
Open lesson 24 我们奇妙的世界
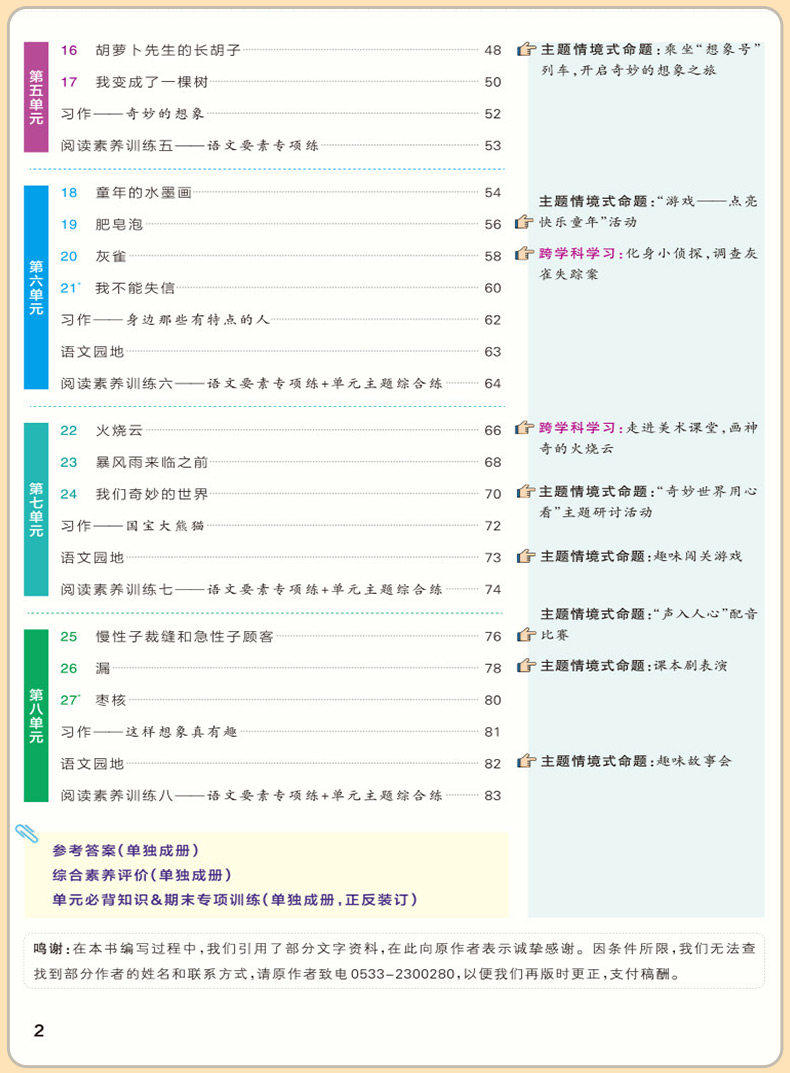pos(281,494)
